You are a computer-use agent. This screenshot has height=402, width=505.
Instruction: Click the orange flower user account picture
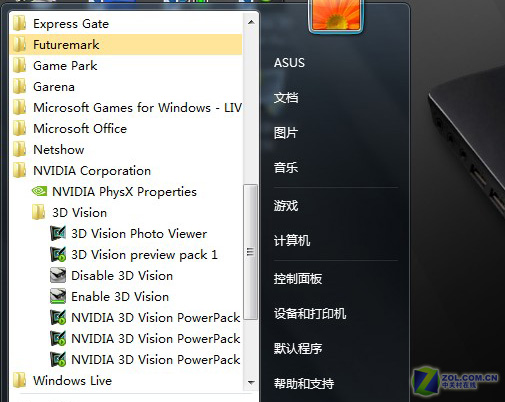pos(336,15)
